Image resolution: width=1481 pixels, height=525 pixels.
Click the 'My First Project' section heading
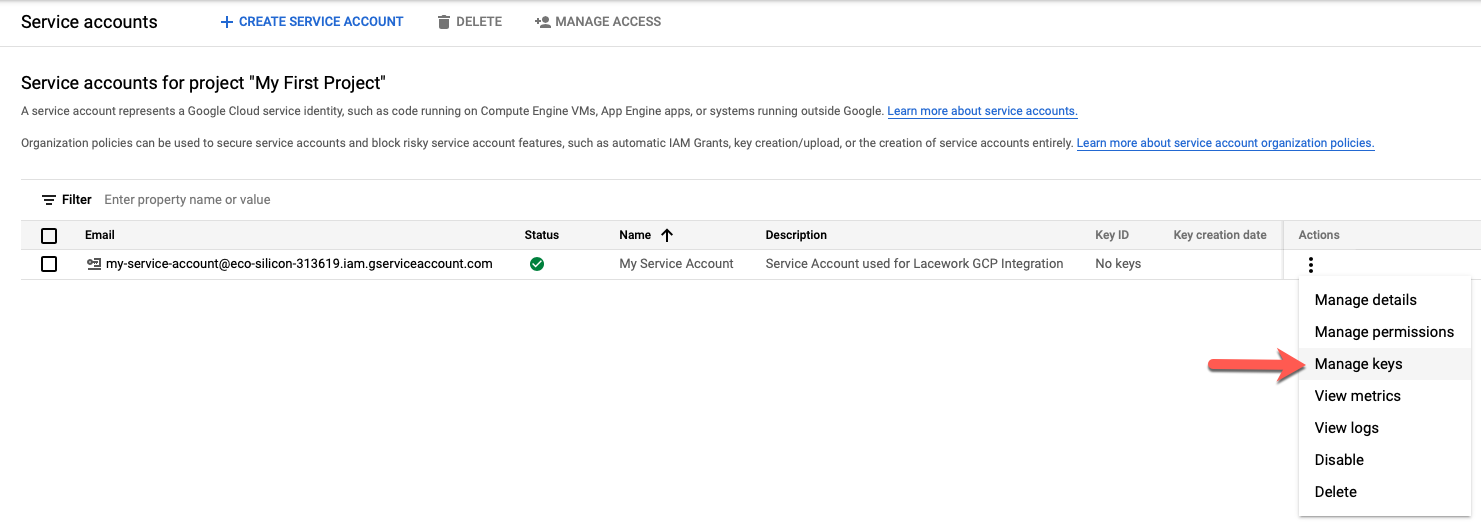click(x=203, y=83)
